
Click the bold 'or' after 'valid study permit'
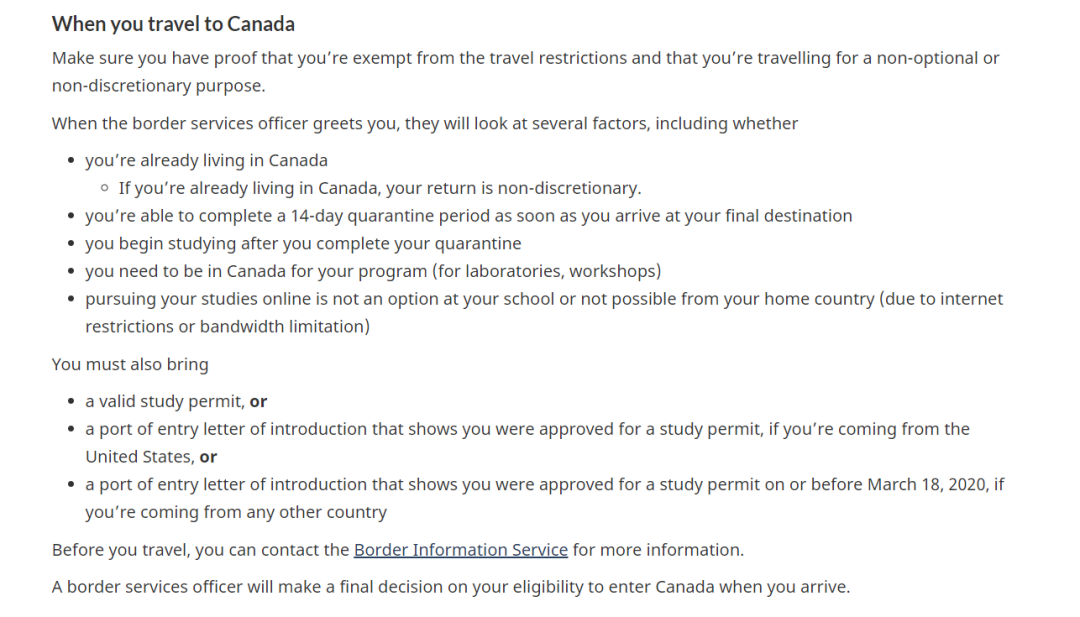pos(258,401)
